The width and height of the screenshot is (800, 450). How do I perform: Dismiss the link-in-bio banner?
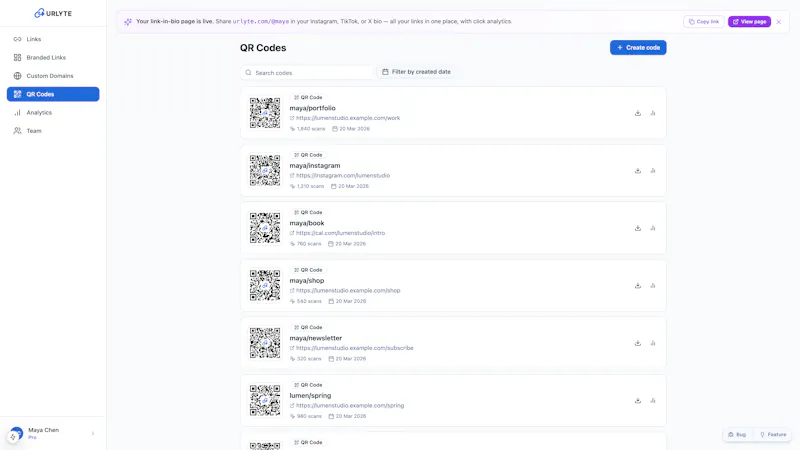point(779,22)
